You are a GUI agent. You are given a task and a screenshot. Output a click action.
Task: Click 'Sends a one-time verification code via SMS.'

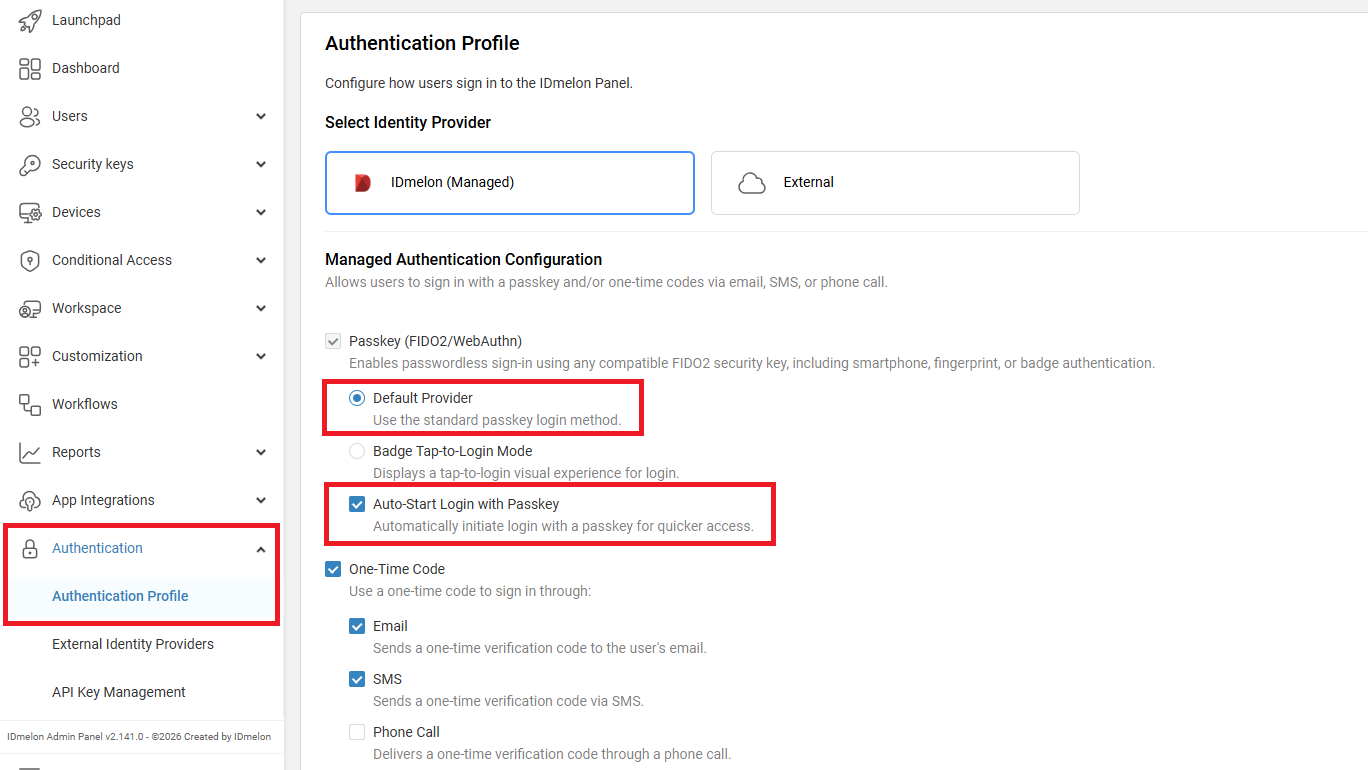508,701
